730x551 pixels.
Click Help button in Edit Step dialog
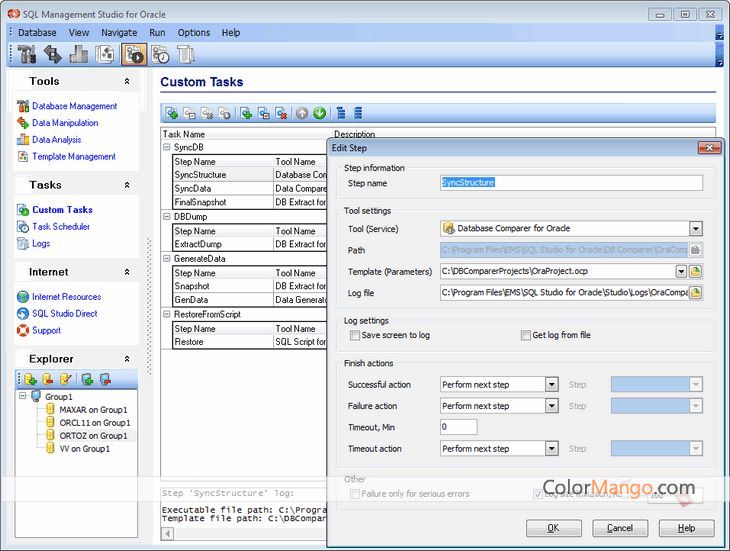tap(686, 528)
